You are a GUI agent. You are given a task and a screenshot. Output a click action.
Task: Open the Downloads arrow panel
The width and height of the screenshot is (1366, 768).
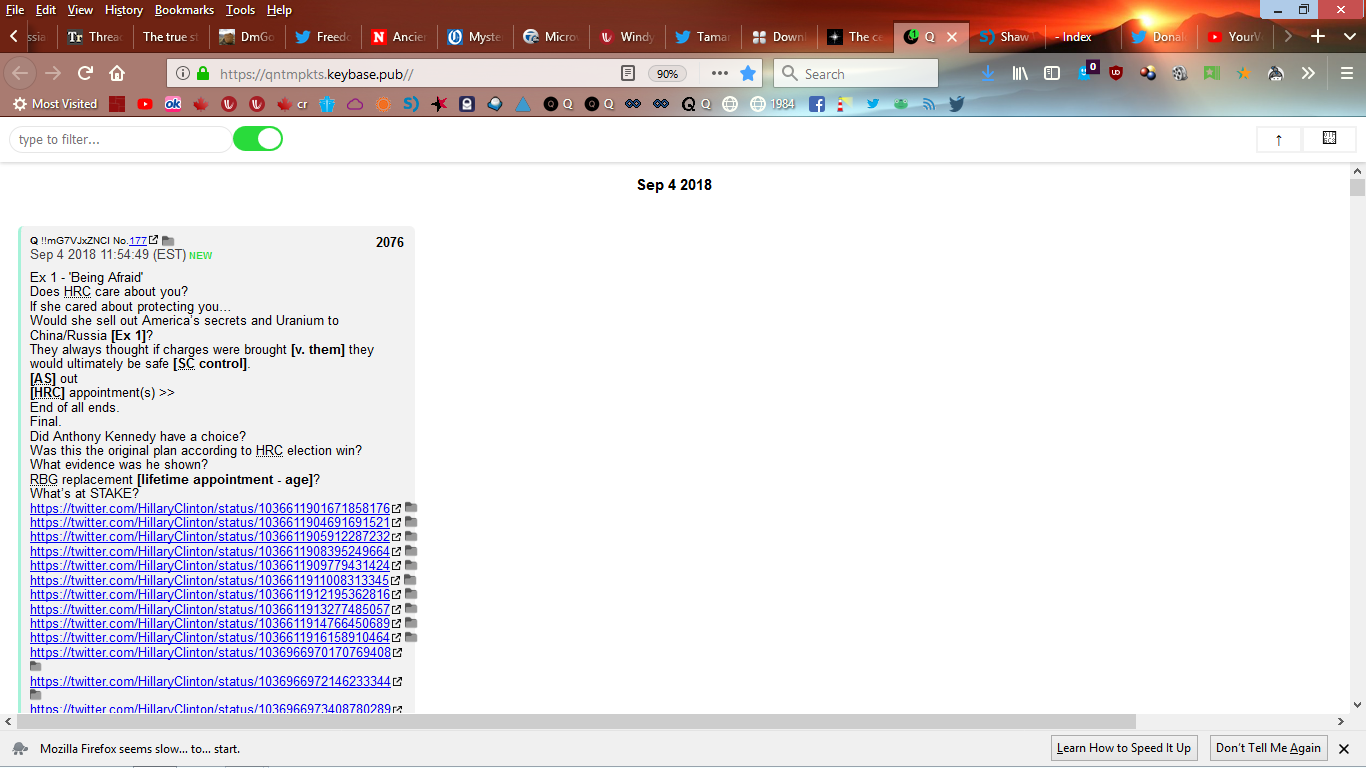(988, 73)
